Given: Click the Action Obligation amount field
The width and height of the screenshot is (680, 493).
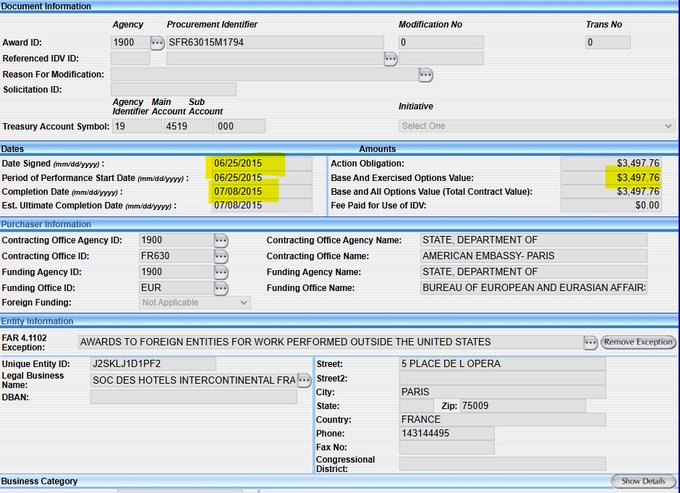Looking at the screenshot, I should [611, 163].
